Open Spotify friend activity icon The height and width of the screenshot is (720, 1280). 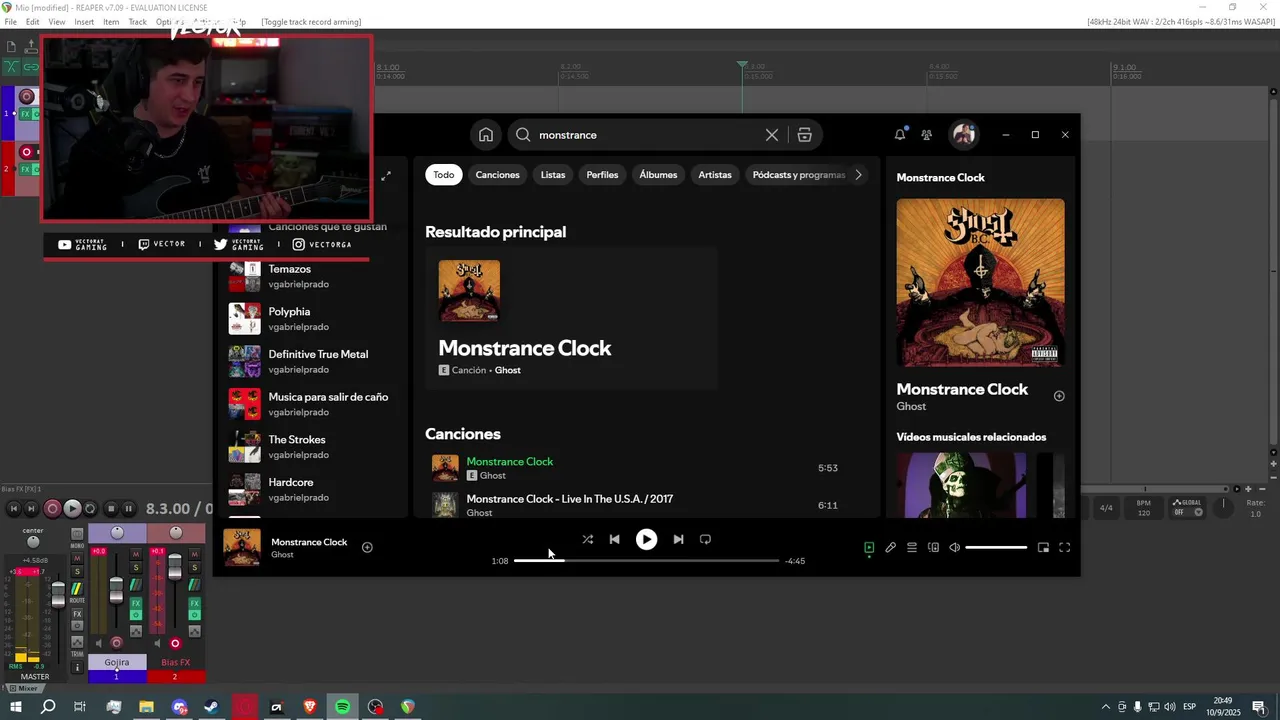click(x=927, y=135)
